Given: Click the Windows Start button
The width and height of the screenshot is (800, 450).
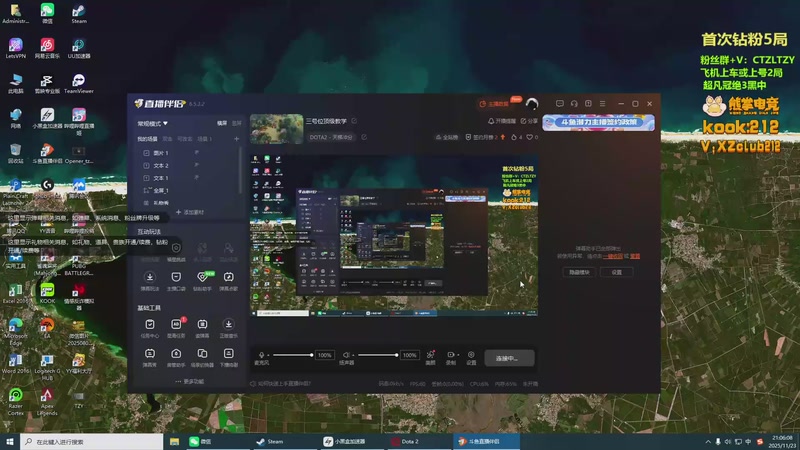Looking at the screenshot, I should pyautogui.click(x=10, y=441).
